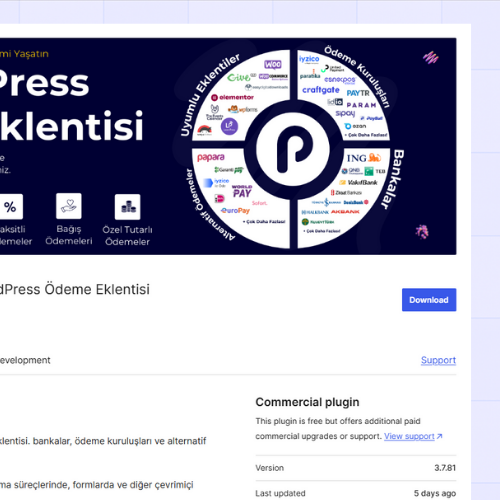Image resolution: width=500 pixels, height=500 pixels.
Task: Click the blue Download button
Action: [429, 300]
